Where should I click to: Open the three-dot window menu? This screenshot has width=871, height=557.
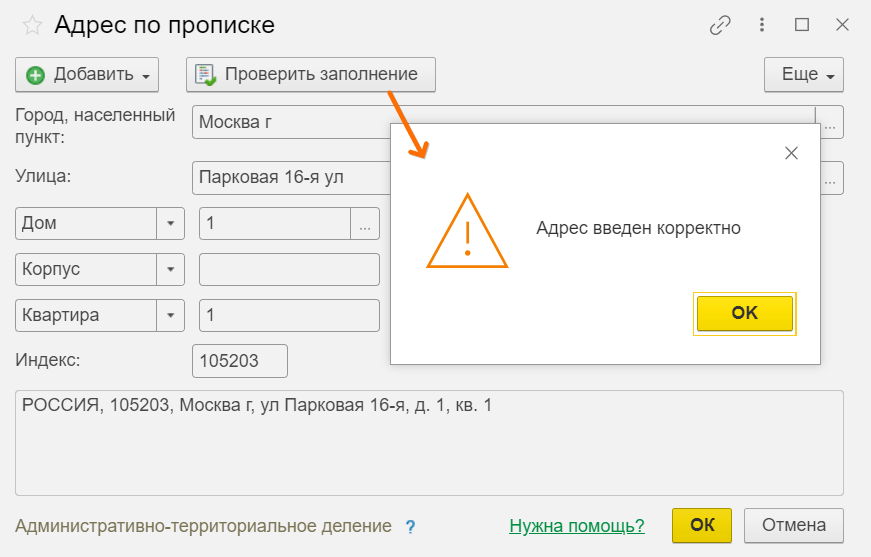762,26
